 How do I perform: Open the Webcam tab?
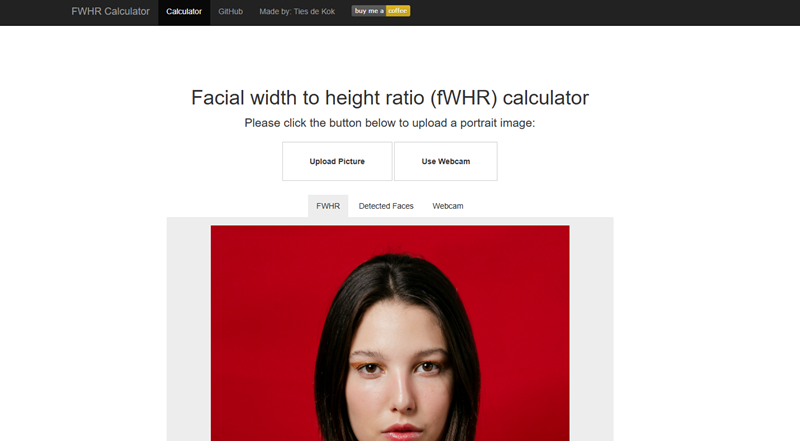(448, 206)
